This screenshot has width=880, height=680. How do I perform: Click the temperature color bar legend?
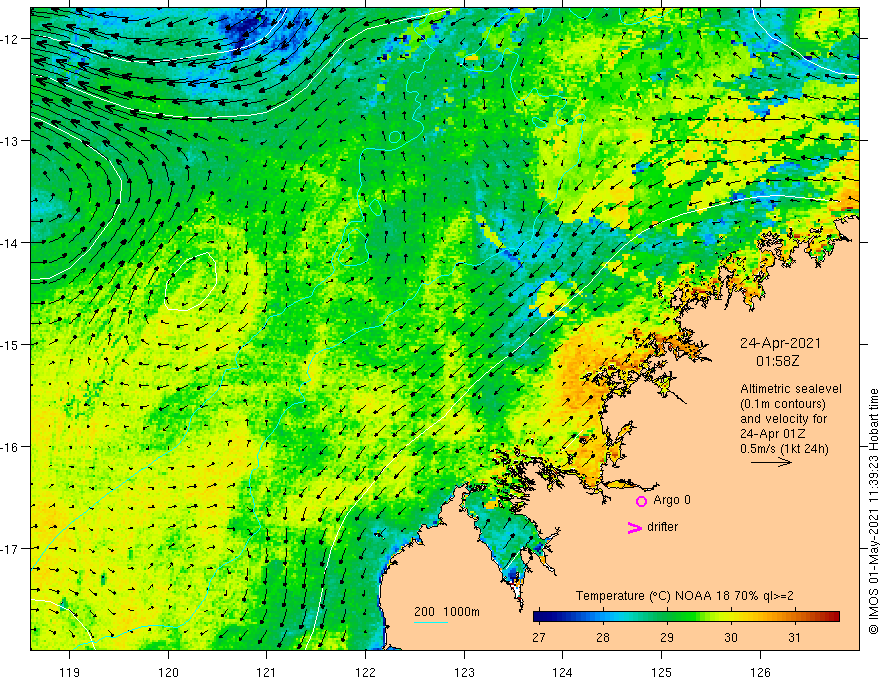(686, 617)
